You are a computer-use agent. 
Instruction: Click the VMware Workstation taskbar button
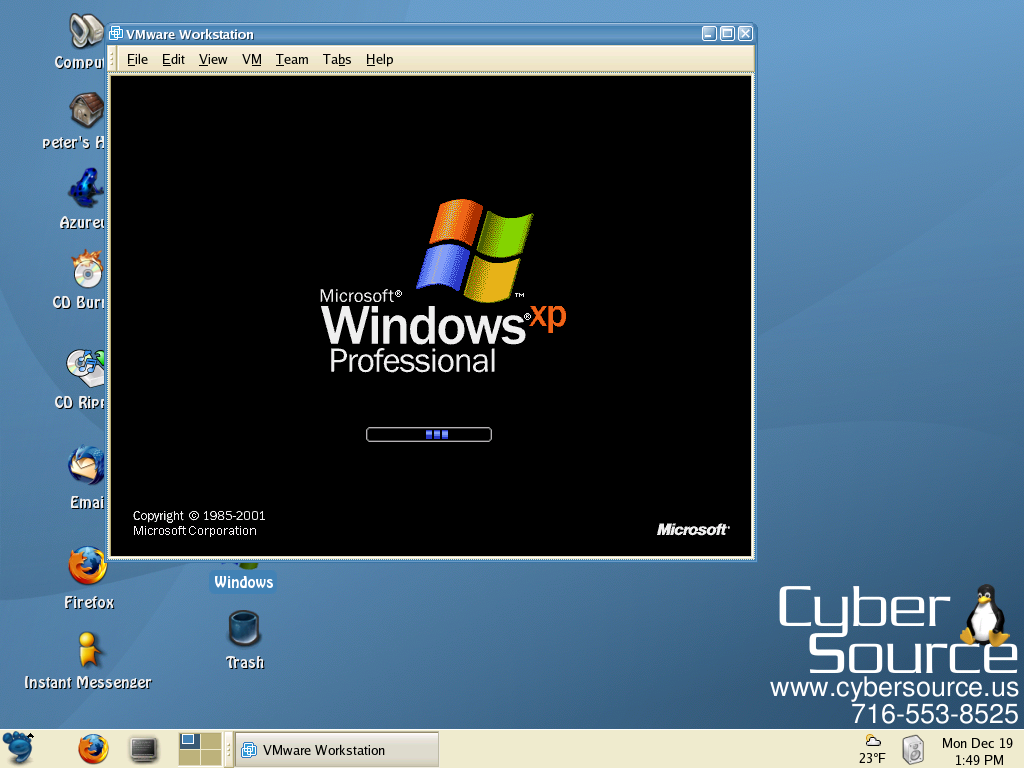tap(337, 750)
